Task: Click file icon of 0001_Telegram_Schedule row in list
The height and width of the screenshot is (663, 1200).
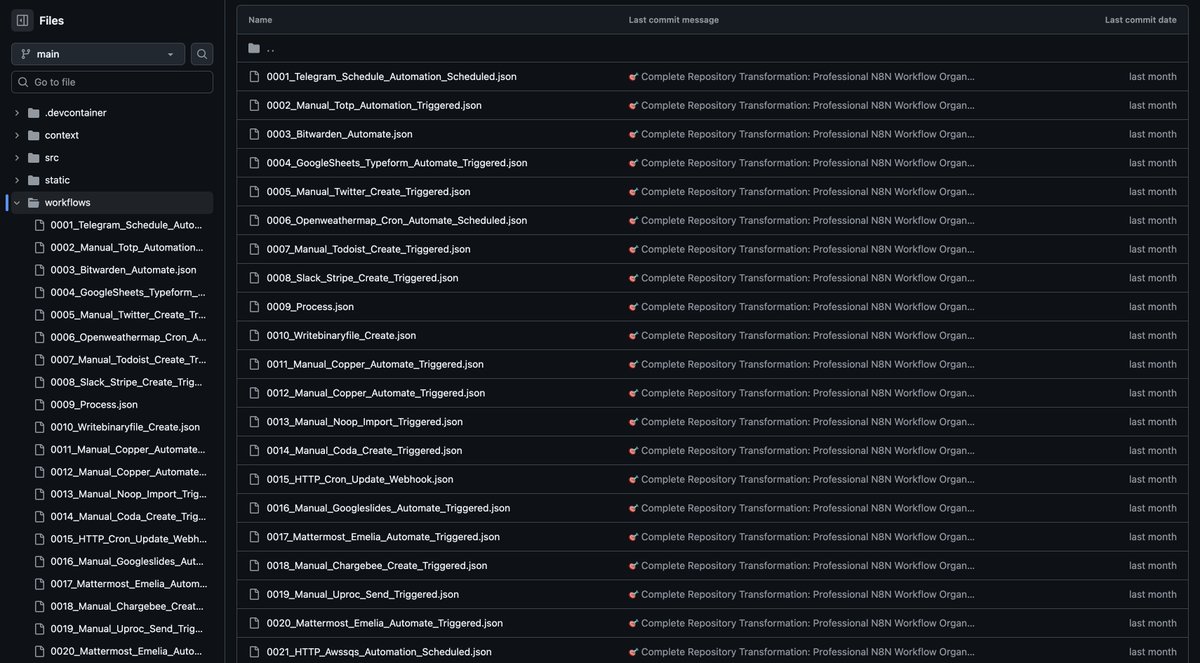Action: (254, 77)
